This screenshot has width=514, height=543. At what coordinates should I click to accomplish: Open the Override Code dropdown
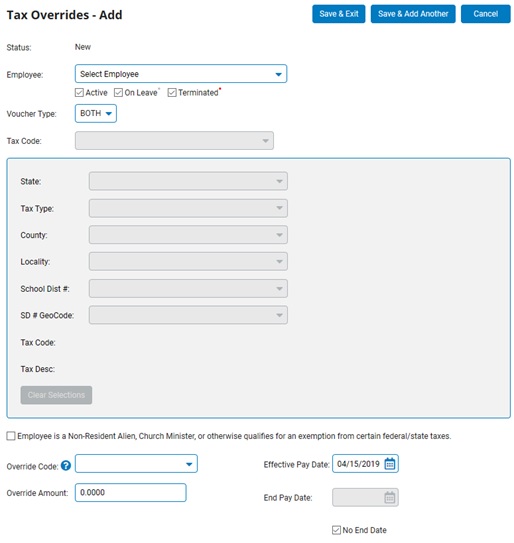coord(136,464)
